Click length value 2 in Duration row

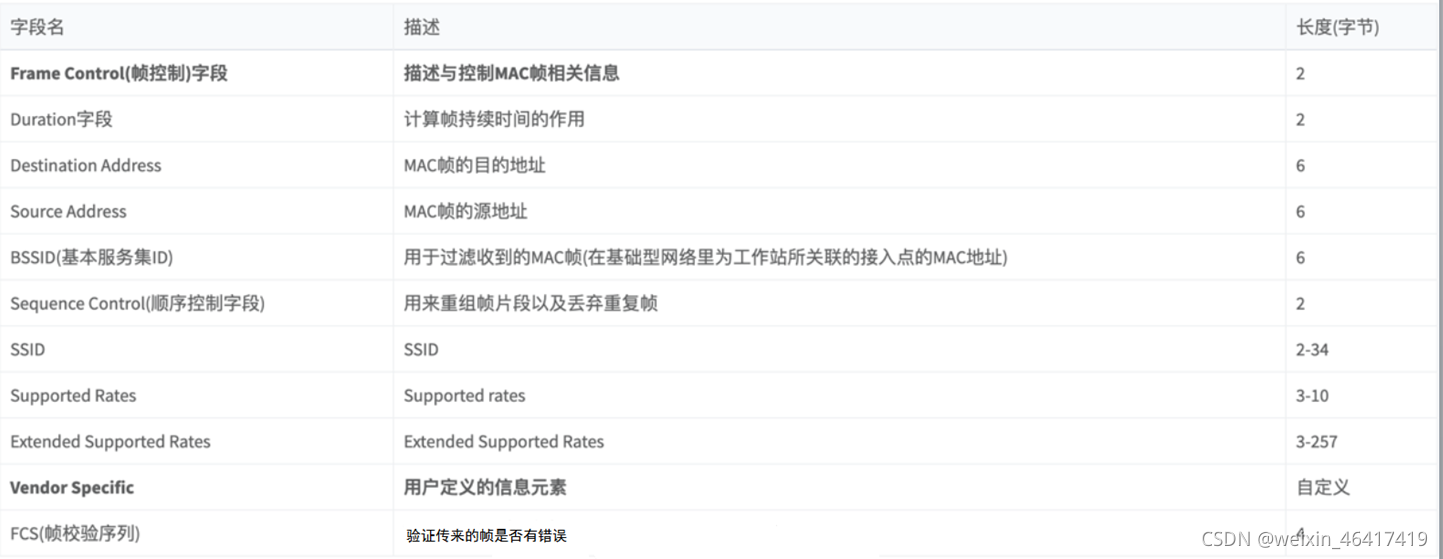[x=1301, y=119]
